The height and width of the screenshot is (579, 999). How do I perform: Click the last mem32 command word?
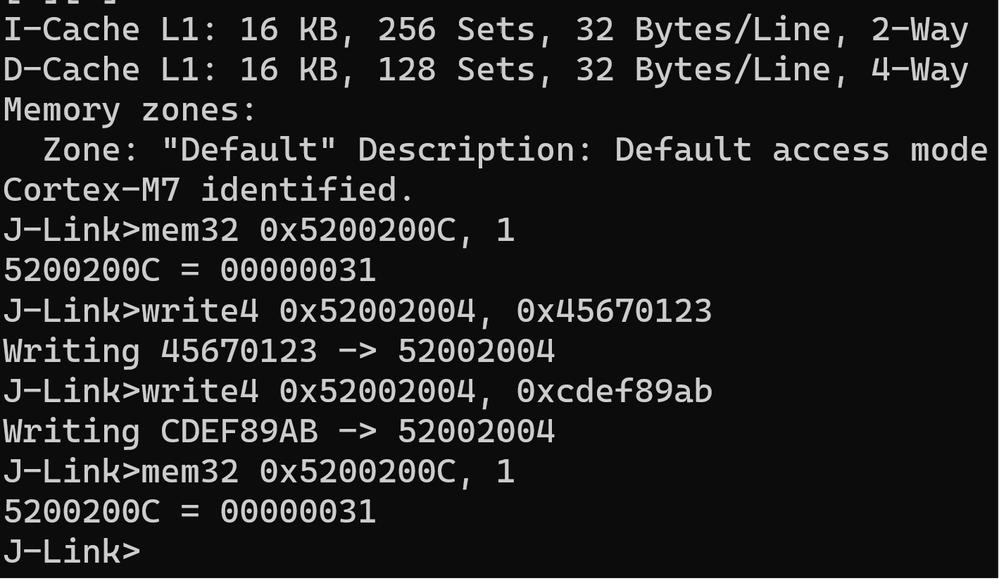(x=189, y=471)
